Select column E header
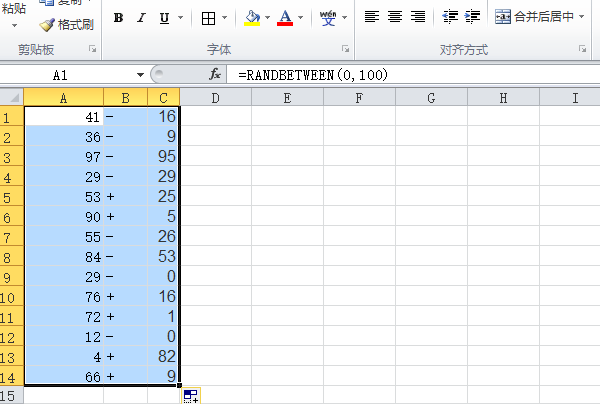600x404 pixels. click(x=287, y=98)
